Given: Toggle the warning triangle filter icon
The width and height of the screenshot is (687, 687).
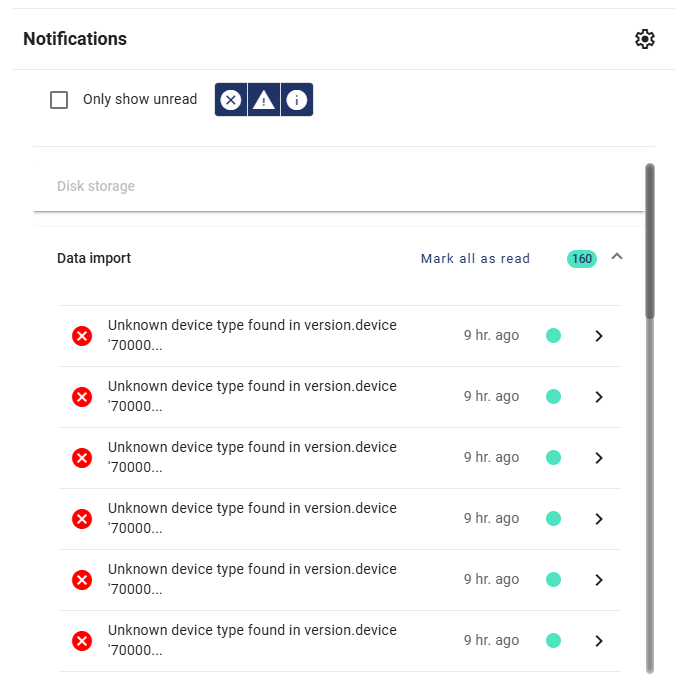Looking at the screenshot, I should coord(263,100).
